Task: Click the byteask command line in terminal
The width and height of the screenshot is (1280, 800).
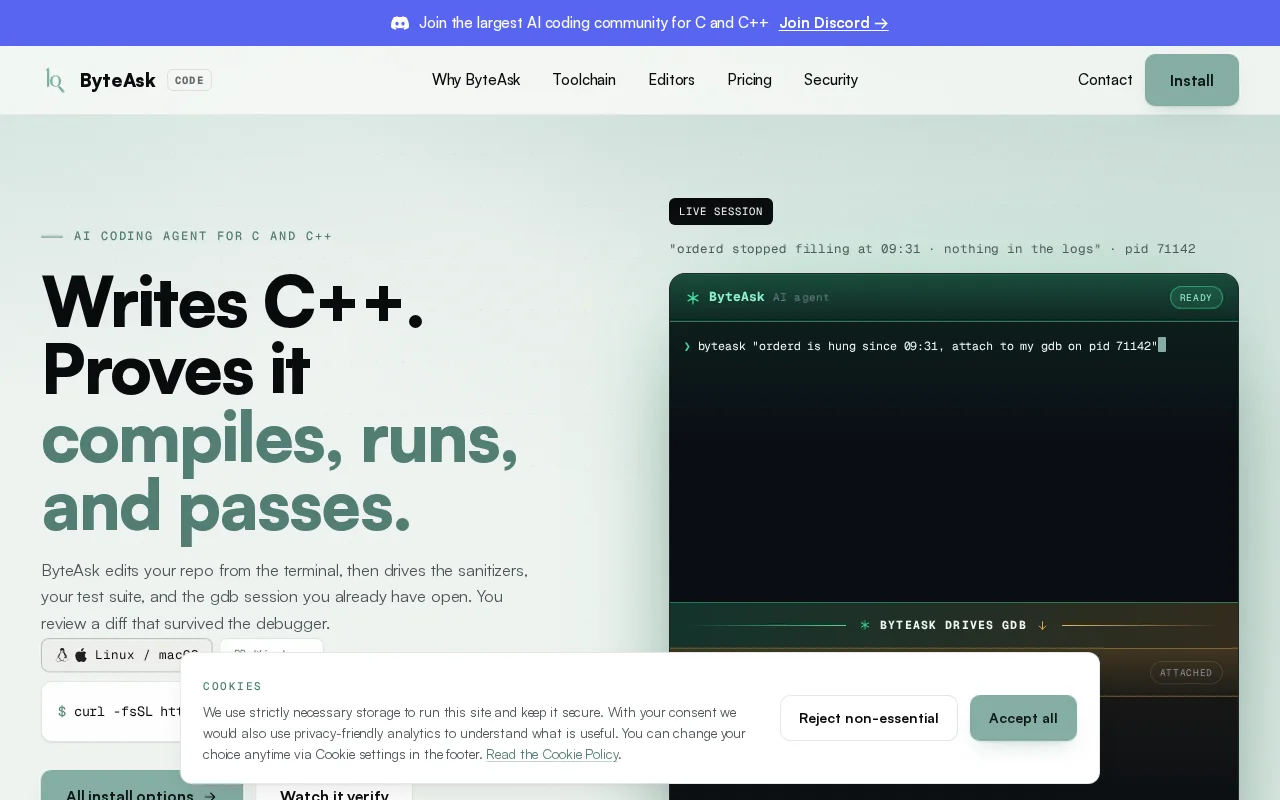Action: [x=927, y=346]
